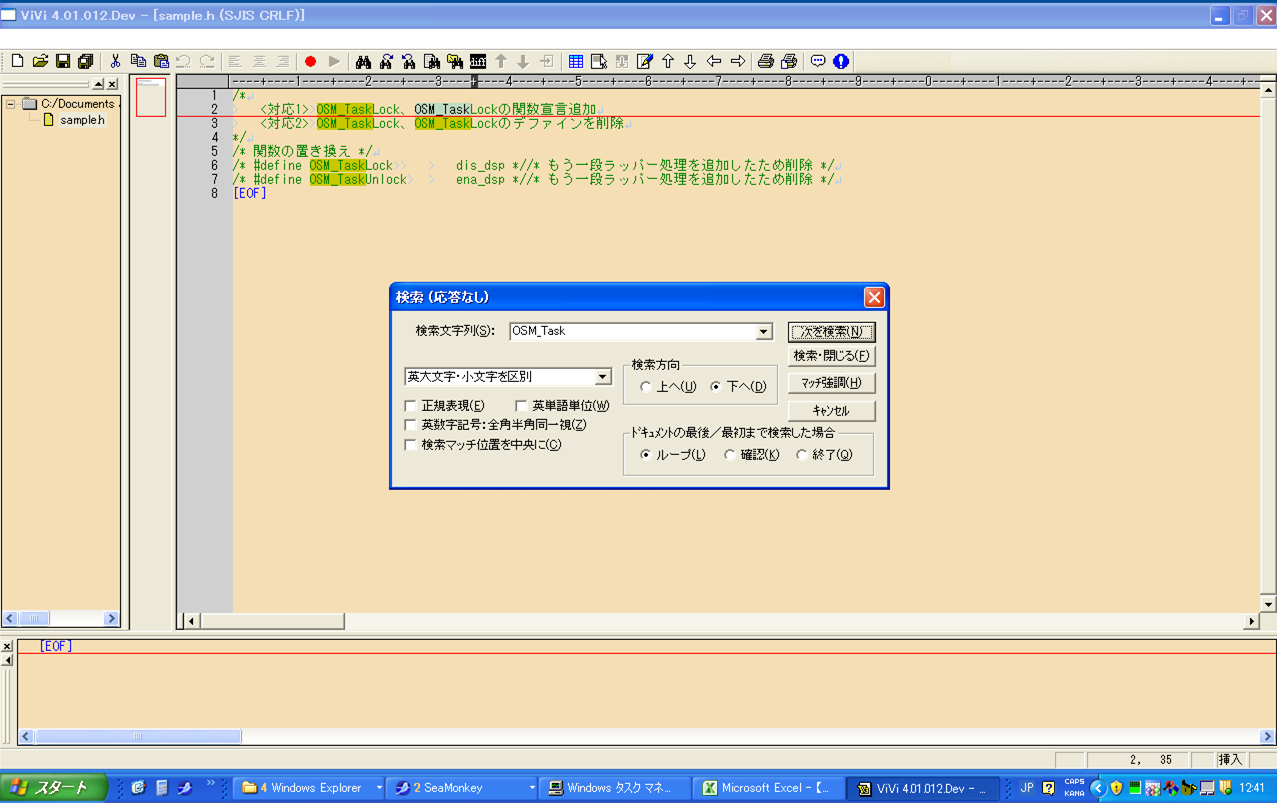This screenshot has width=1277, height=803.
Task: Collapse the C:/Documents tree node
Action: pos(11,104)
